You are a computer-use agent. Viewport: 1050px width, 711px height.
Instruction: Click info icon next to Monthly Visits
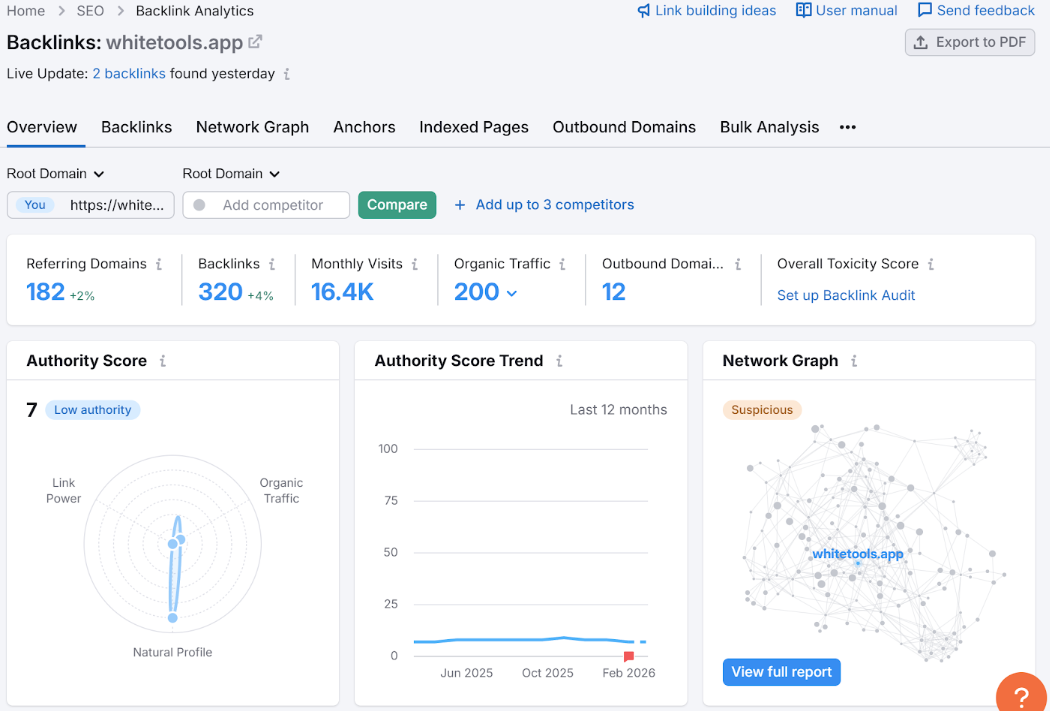pyautogui.click(x=415, y=264)
